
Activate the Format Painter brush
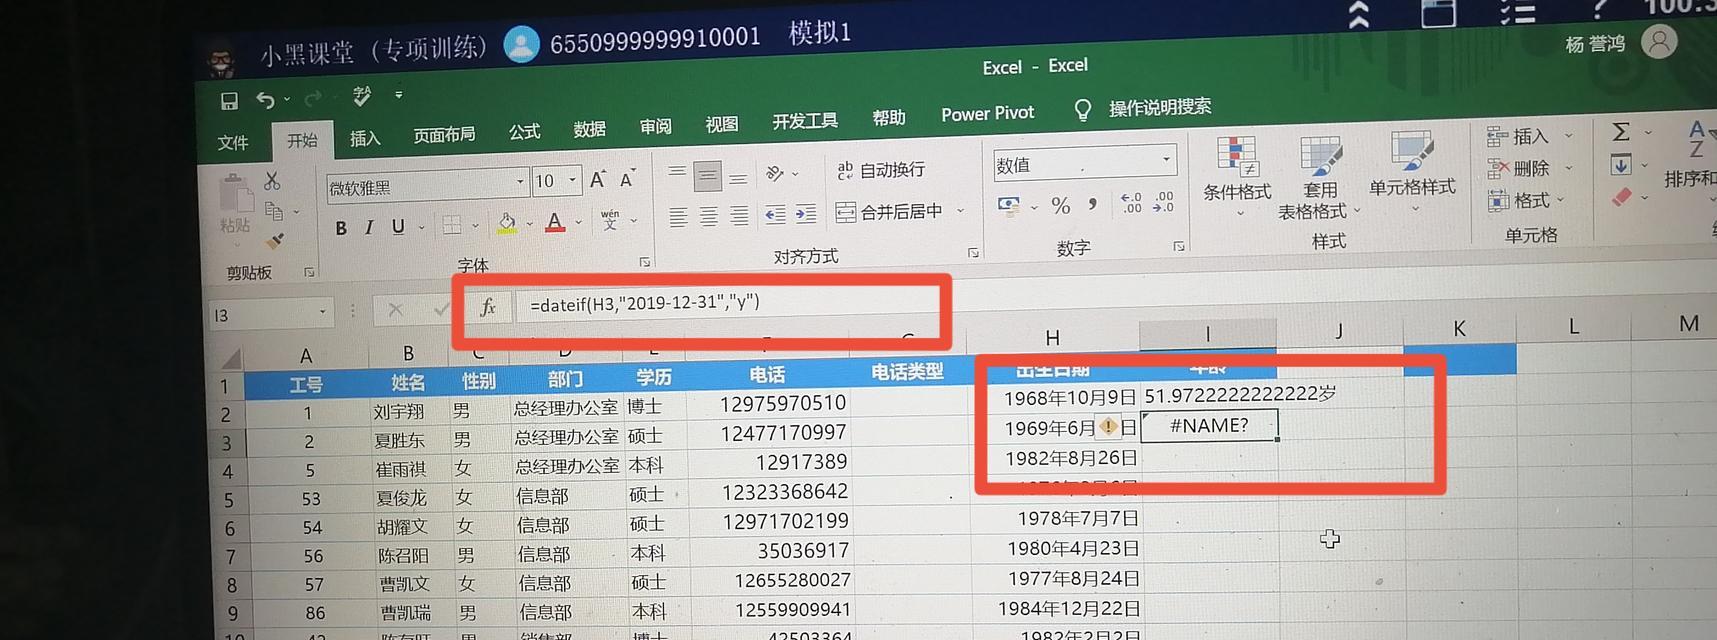(x=274, y=240)
